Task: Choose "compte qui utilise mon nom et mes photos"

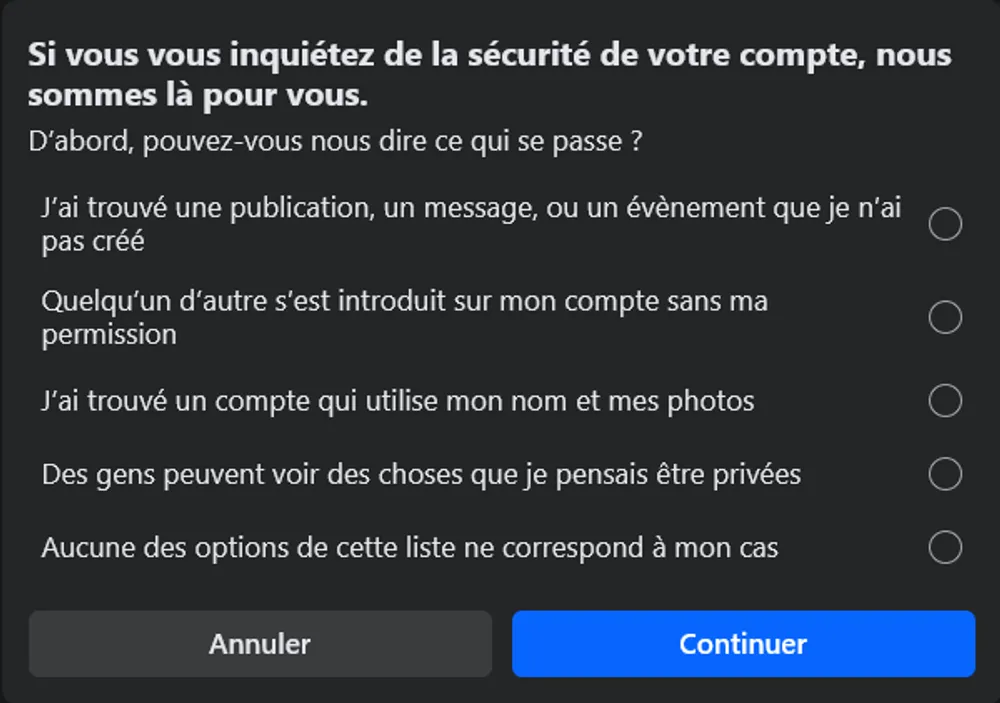Action: 944,401
